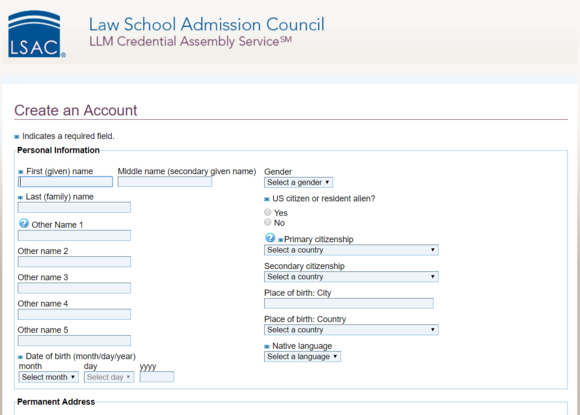Select No for US citizen or resident alien

[267, 222]
